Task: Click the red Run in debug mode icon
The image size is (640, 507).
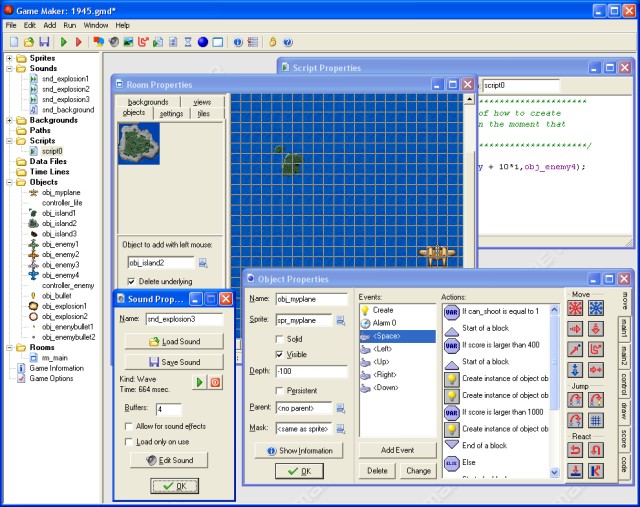Action: coord(79,42)
